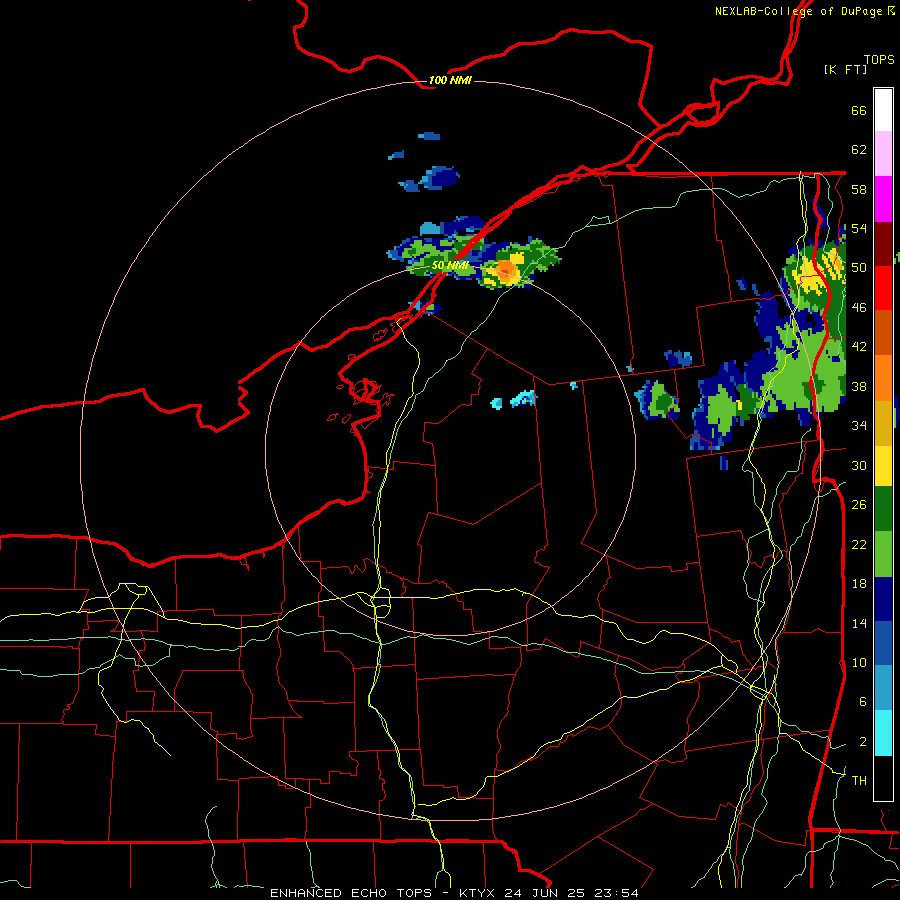This screenshot has width=900, height=900.
Task: Click the K FT units label
Action: pyautogui.click(x=845, y=69)
